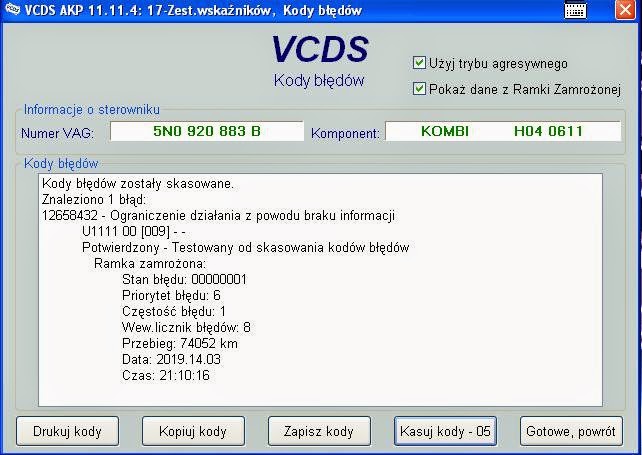642x455 pixels.
Task: Click 'Kody błędów' subtitle under VCDS logo
Action: (319, 80)
